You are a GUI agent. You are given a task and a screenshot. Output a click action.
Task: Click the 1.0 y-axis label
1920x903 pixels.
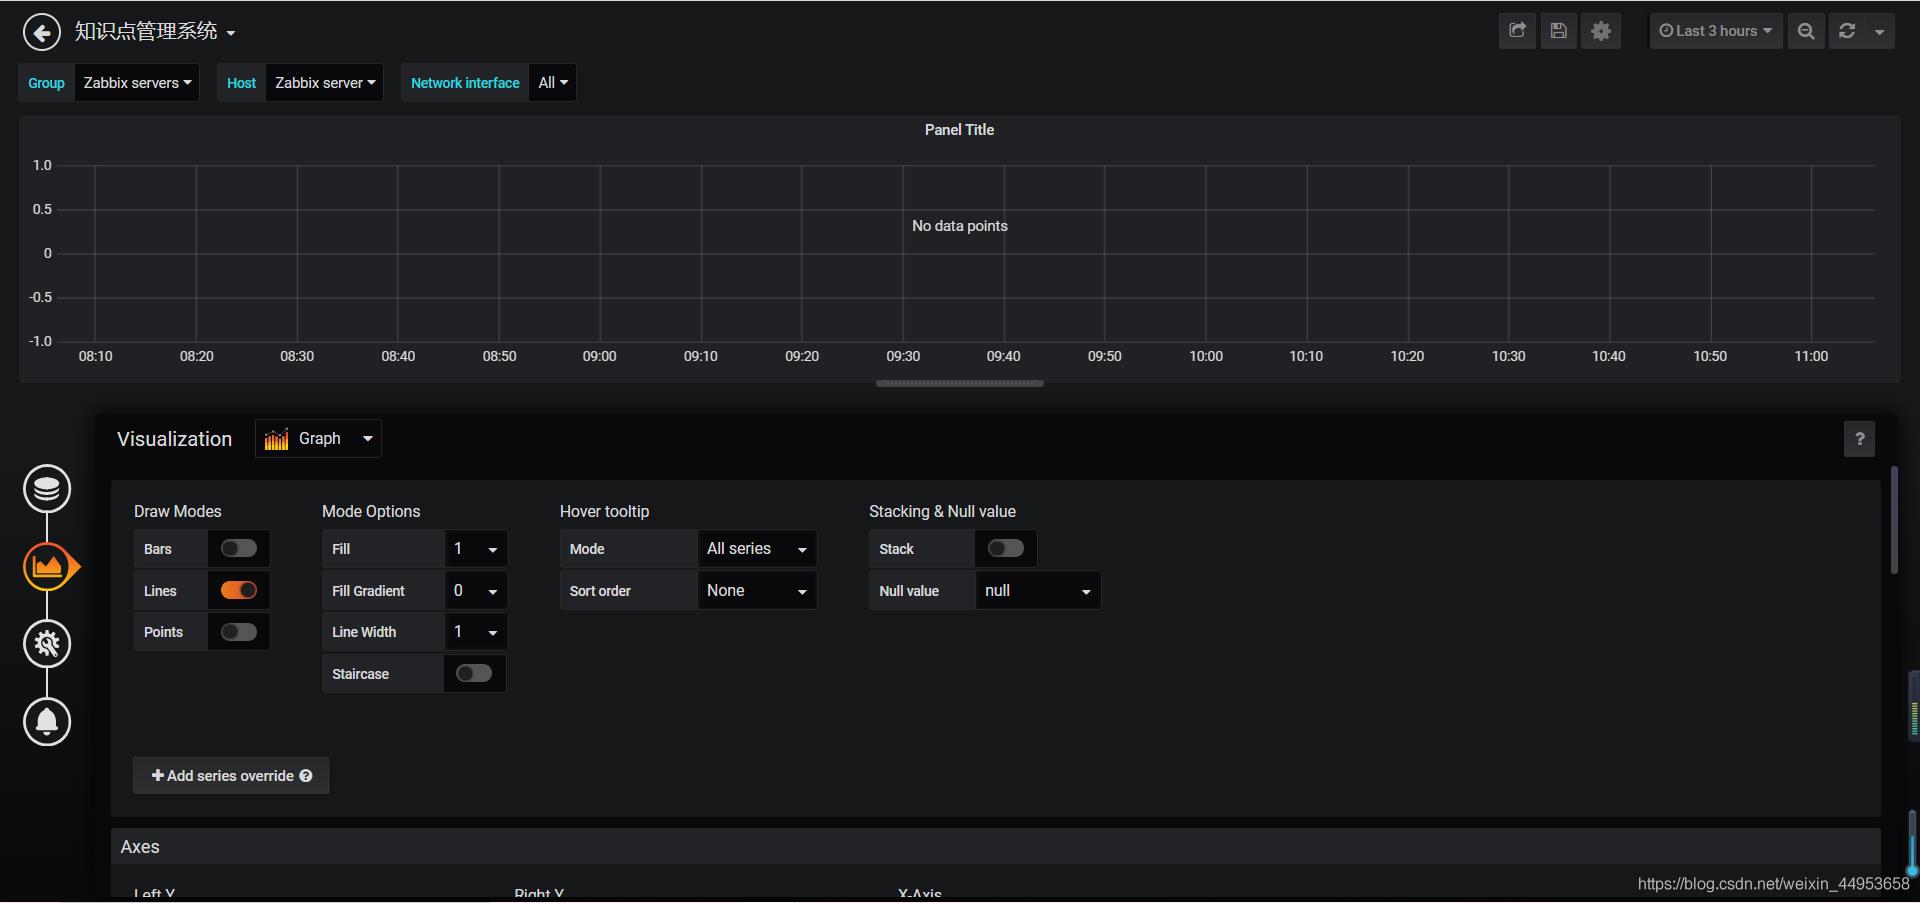click(42, 165)
